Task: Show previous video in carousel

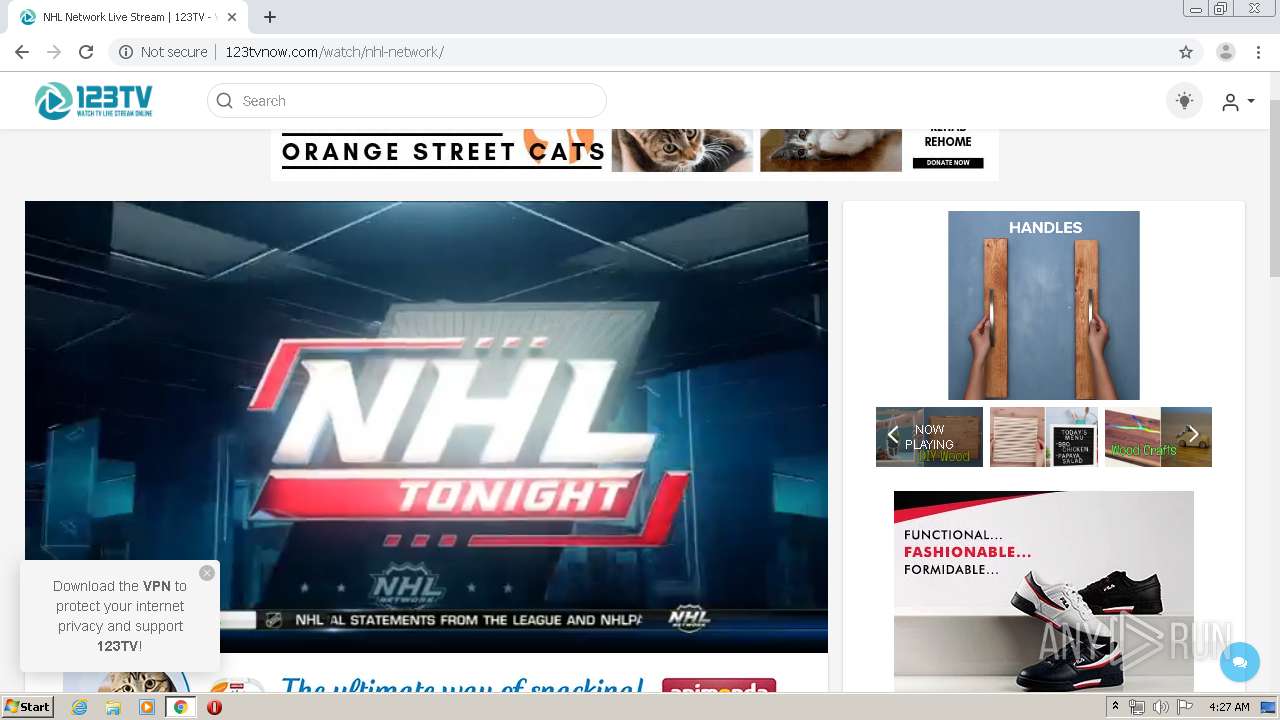Action: (893, 435)
